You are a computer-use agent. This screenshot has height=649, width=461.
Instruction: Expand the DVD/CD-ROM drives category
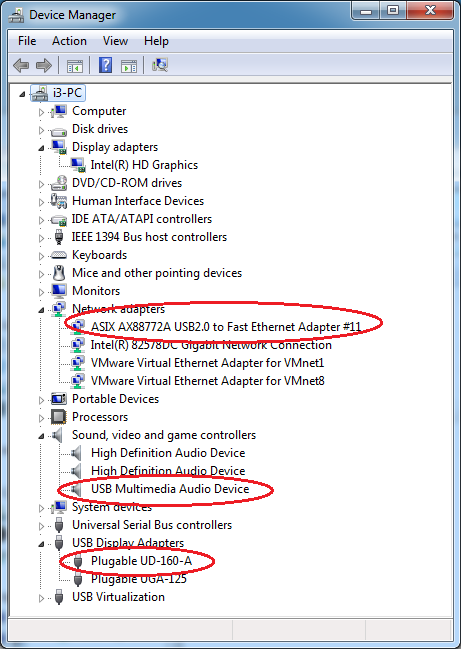tap(41, 184)
